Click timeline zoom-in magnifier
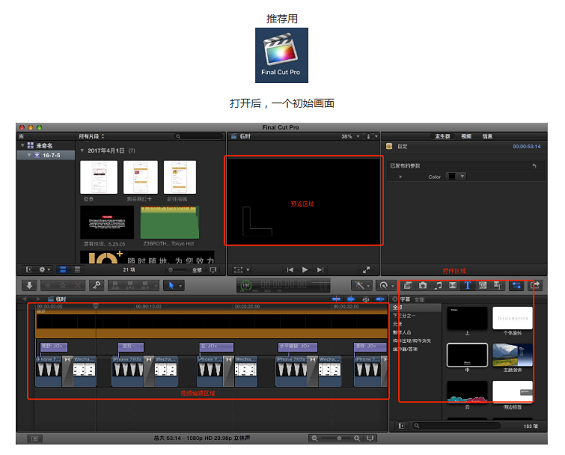Screen dimensions: 565x455 357,438
